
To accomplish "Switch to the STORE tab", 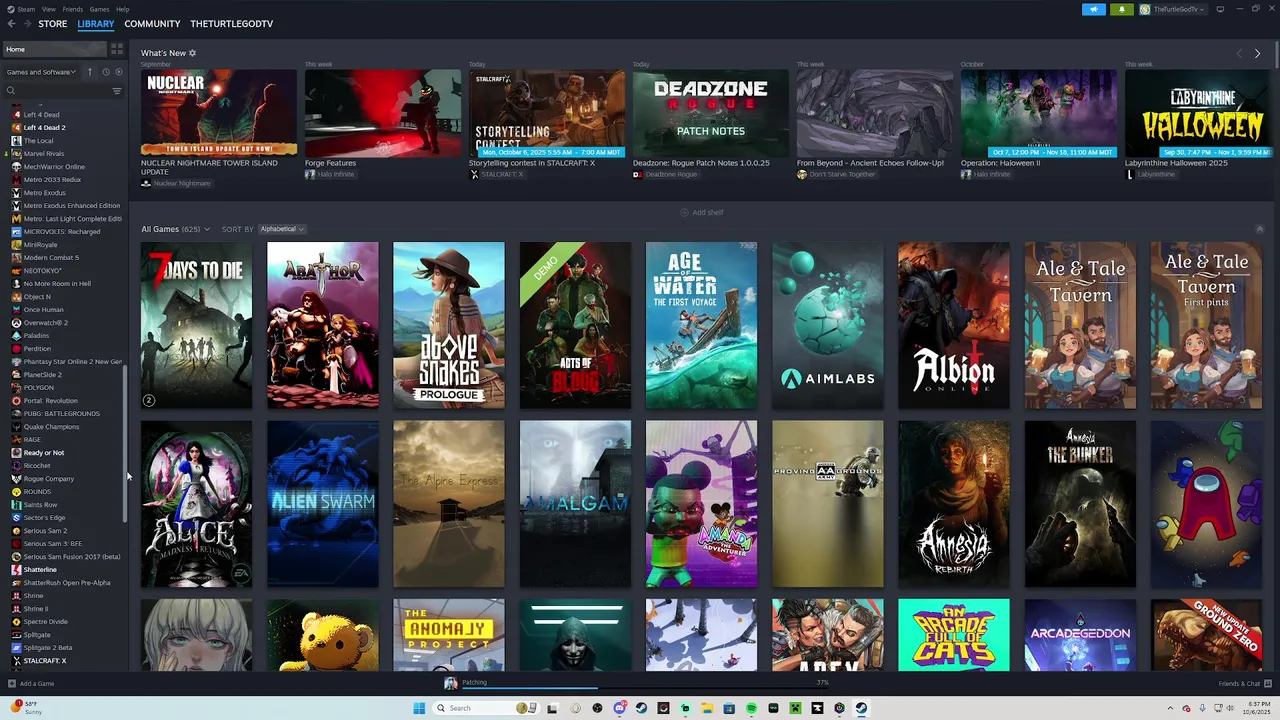I will coord(53,24).
